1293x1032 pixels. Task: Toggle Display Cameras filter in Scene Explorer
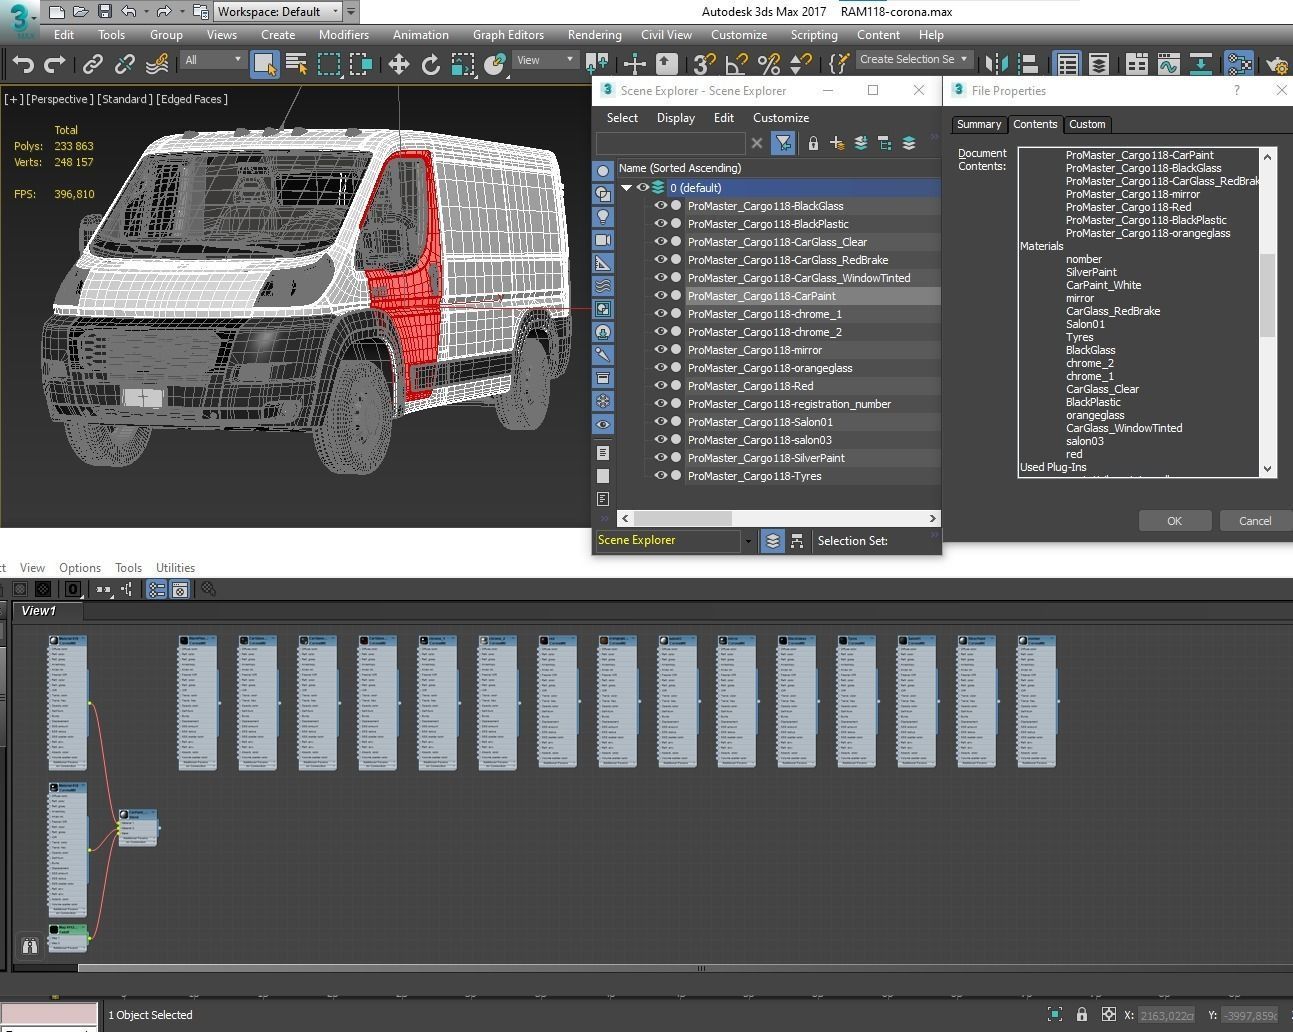click(x=603, y=240)
